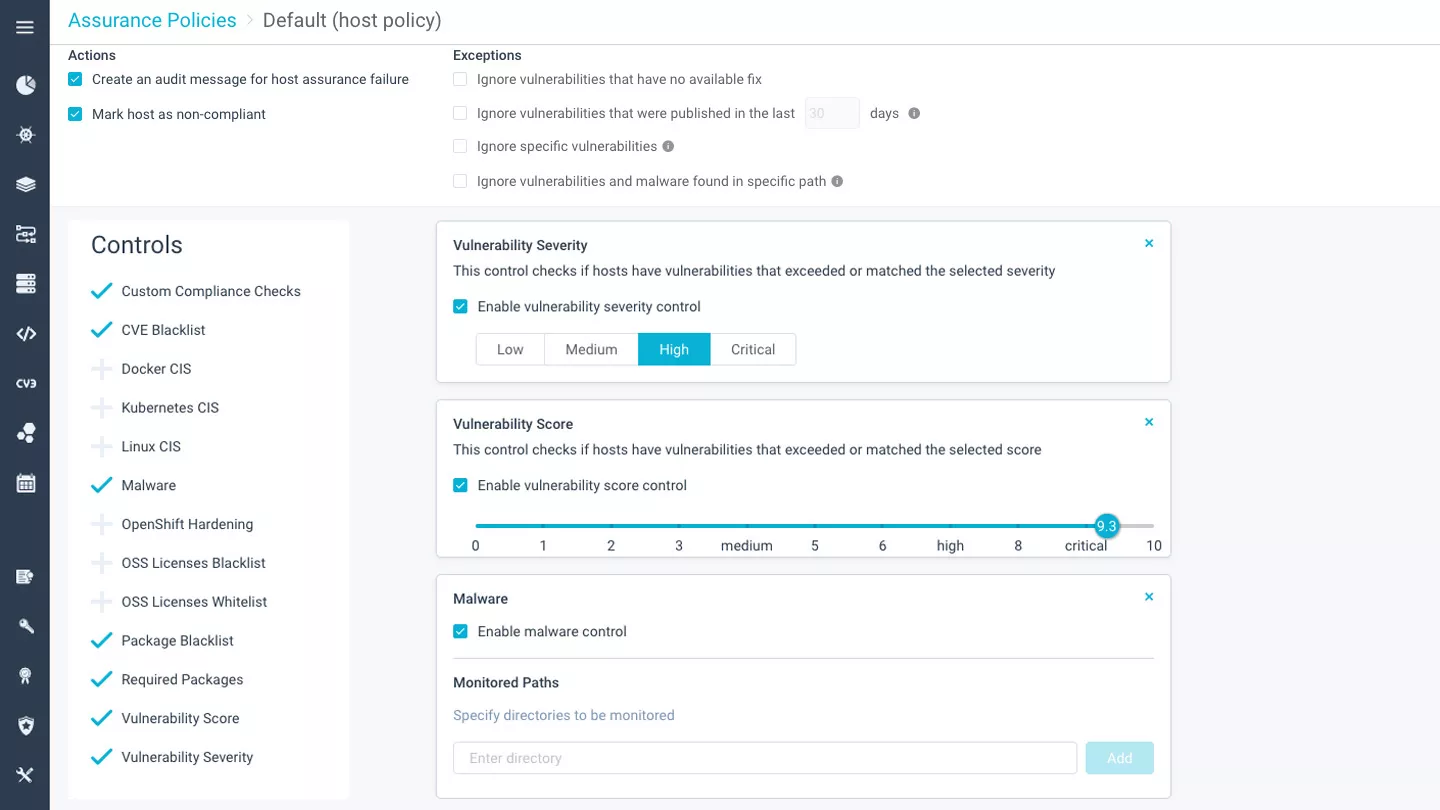Click score slider track at high mark
1440x810 pixels.
(950, 525)
